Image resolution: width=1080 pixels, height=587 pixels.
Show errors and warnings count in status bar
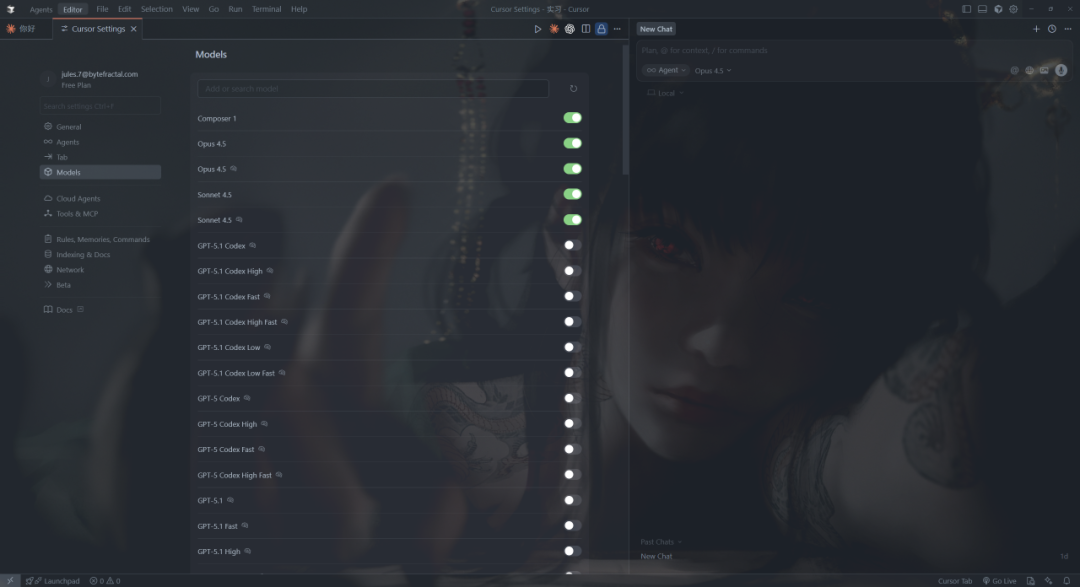click(105, 581)
